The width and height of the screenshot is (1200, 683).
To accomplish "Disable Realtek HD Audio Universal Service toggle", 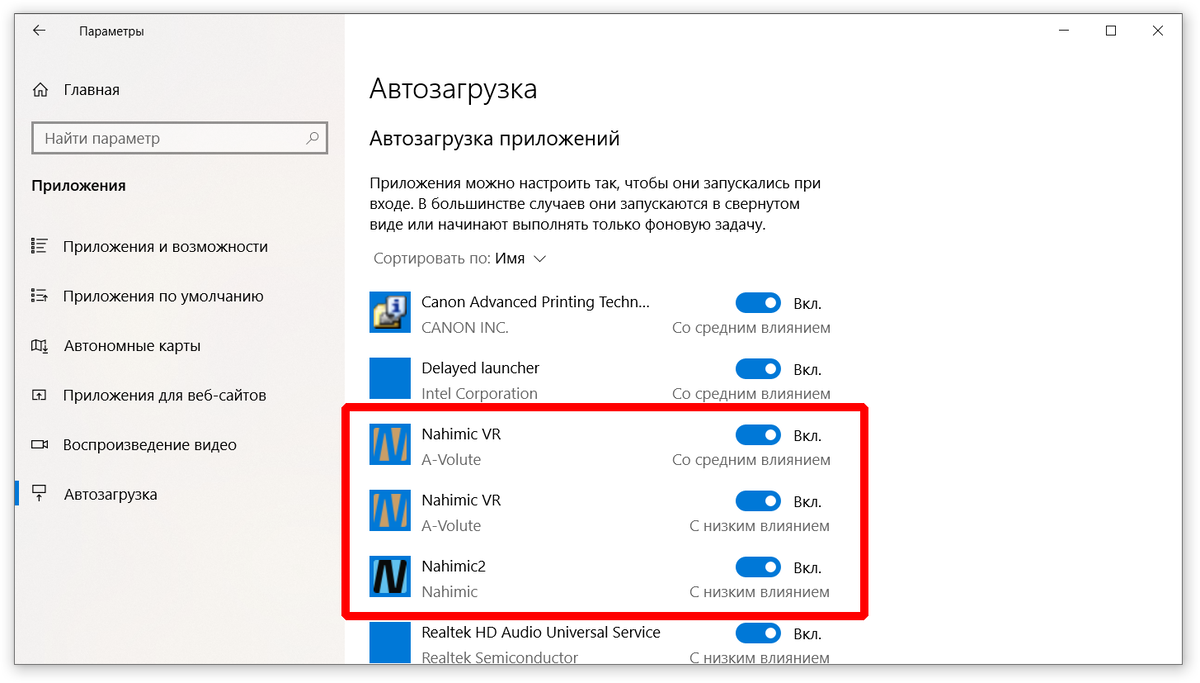I will 758,633.
